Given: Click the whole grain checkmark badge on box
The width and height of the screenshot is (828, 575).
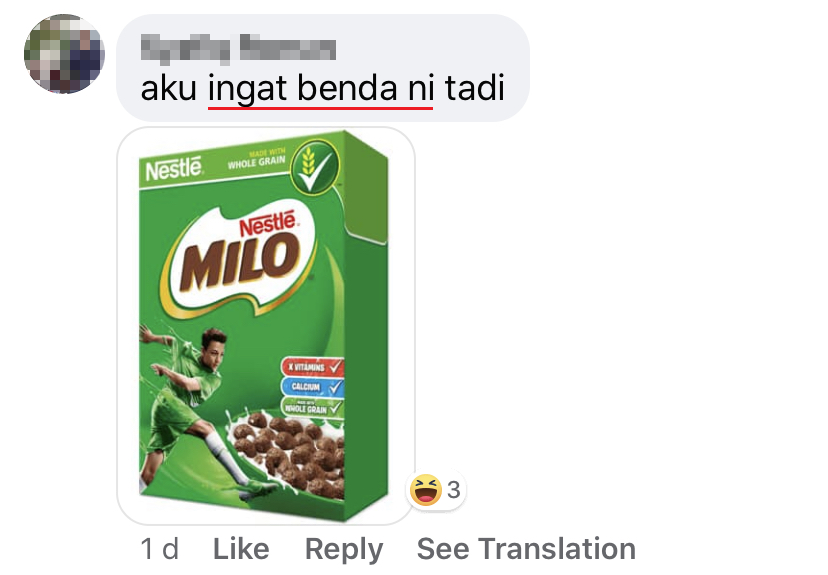Looking at the screenshot, I should 315,167.
